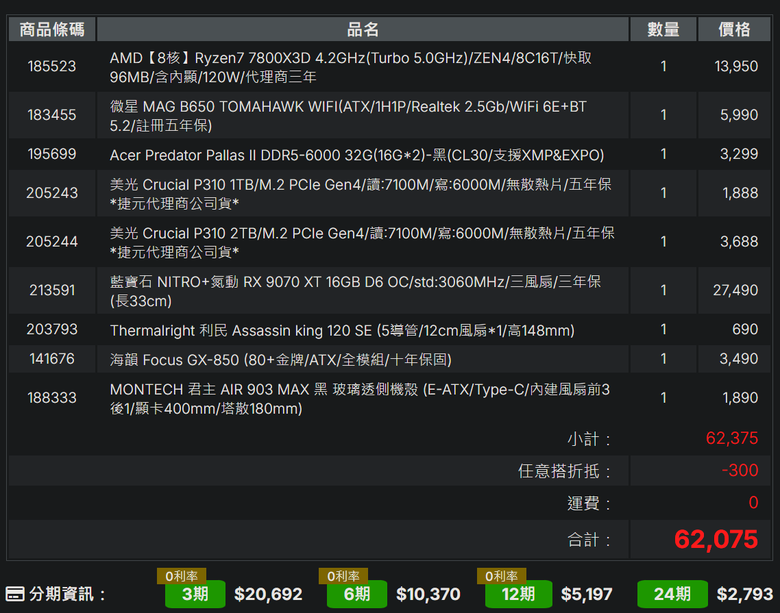Click product barcode 188333
This screenshot has width=780, height=613.
point(52,398)
